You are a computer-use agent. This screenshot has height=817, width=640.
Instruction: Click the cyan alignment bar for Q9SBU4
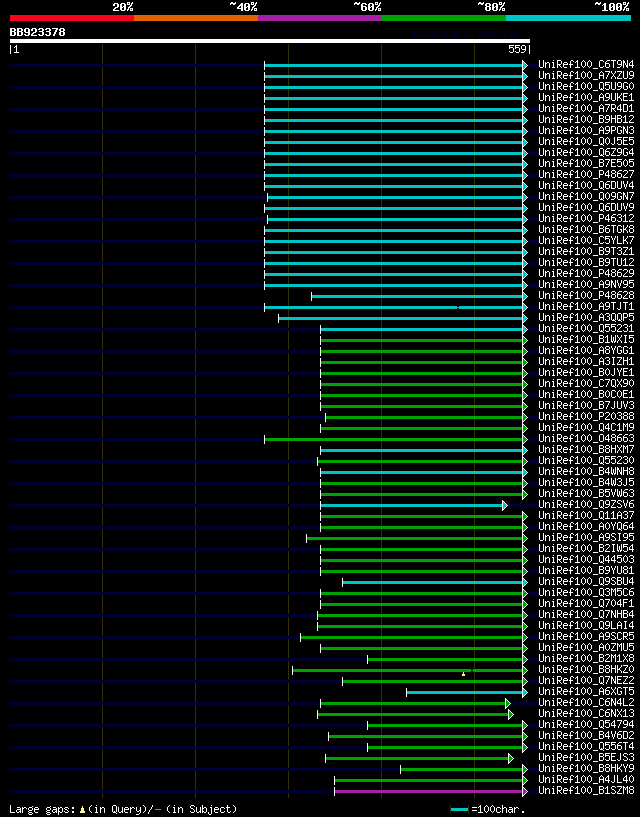[x=433, y=583]
